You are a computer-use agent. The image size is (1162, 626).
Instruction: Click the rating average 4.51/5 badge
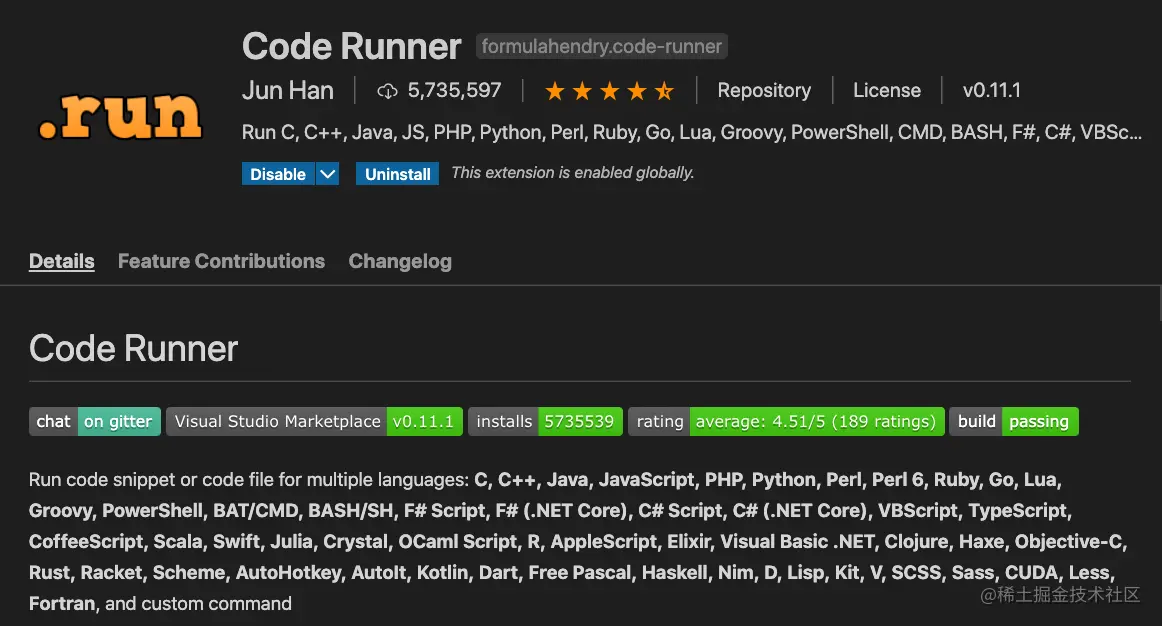click(786, 422)
